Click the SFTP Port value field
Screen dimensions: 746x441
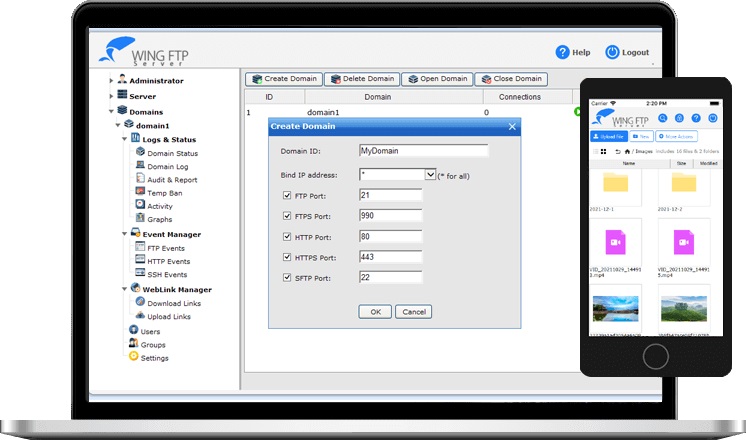point(391,277)
